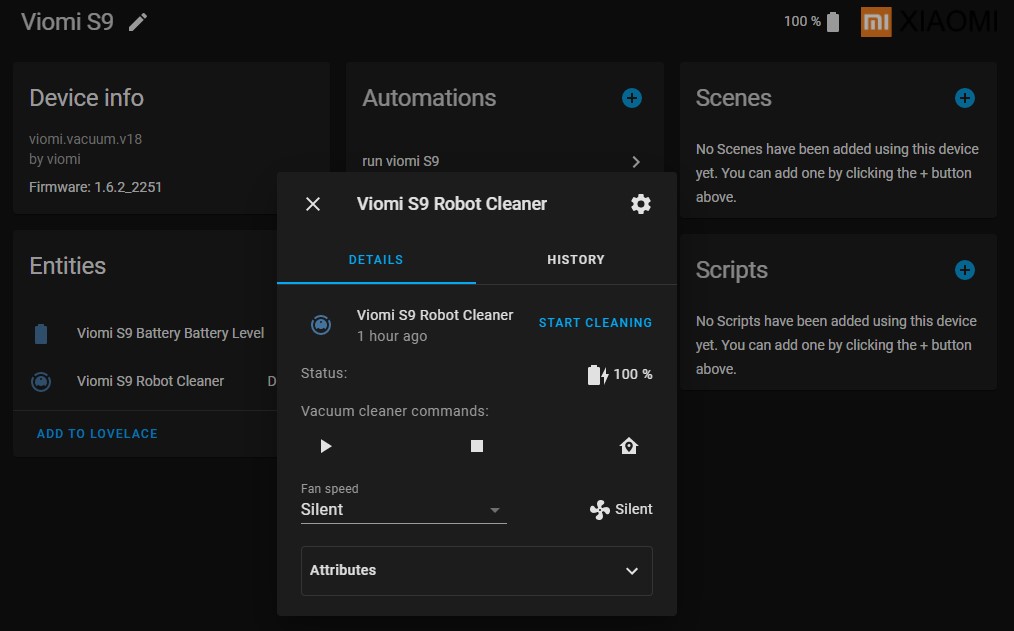Click the 1 hour ago timestamp
This screenshot has height=631, width=1014.
tap(392, 336)
